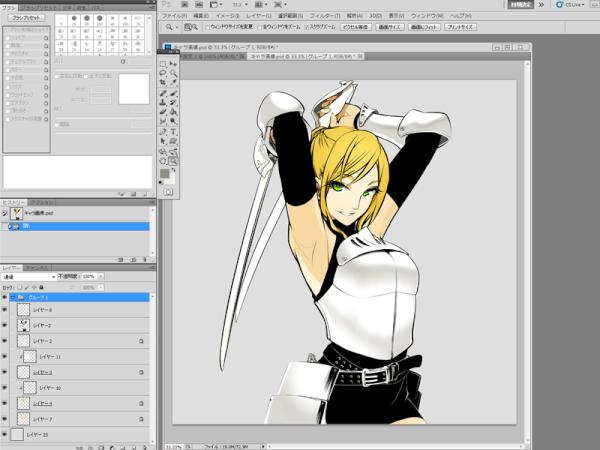This screenshot has width=600, height=450.
Task: Select the 3D Rotate tool
Action: pyautogui.click(x=163, y=152)
